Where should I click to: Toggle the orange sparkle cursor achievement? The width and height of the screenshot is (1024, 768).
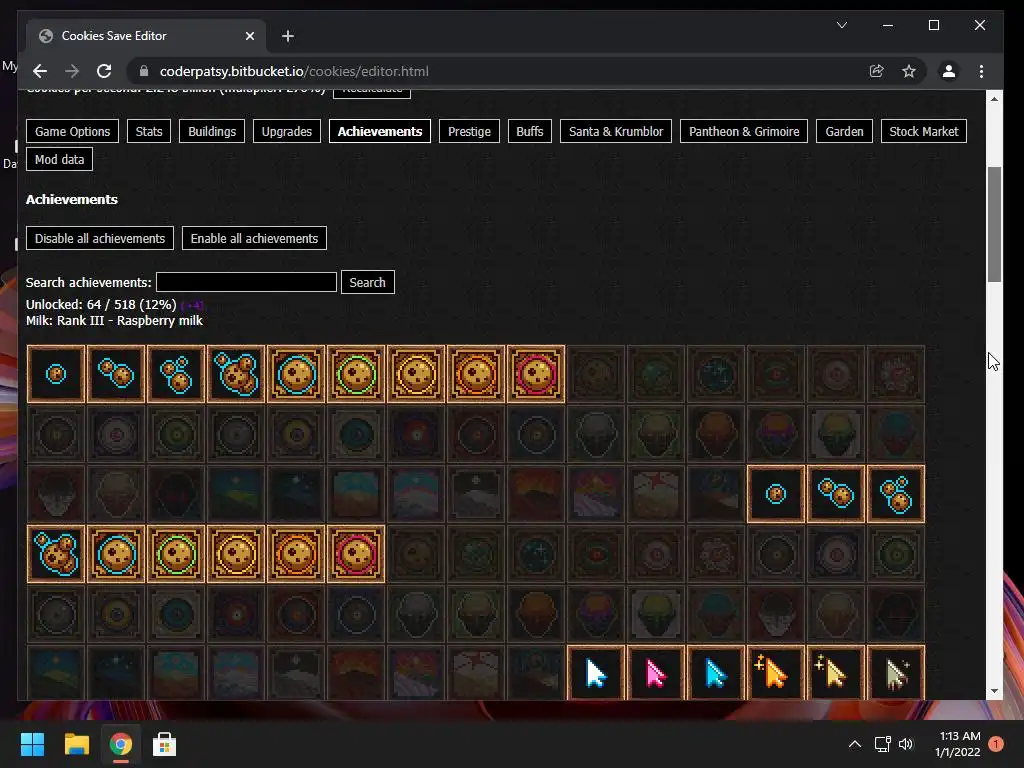776,673
